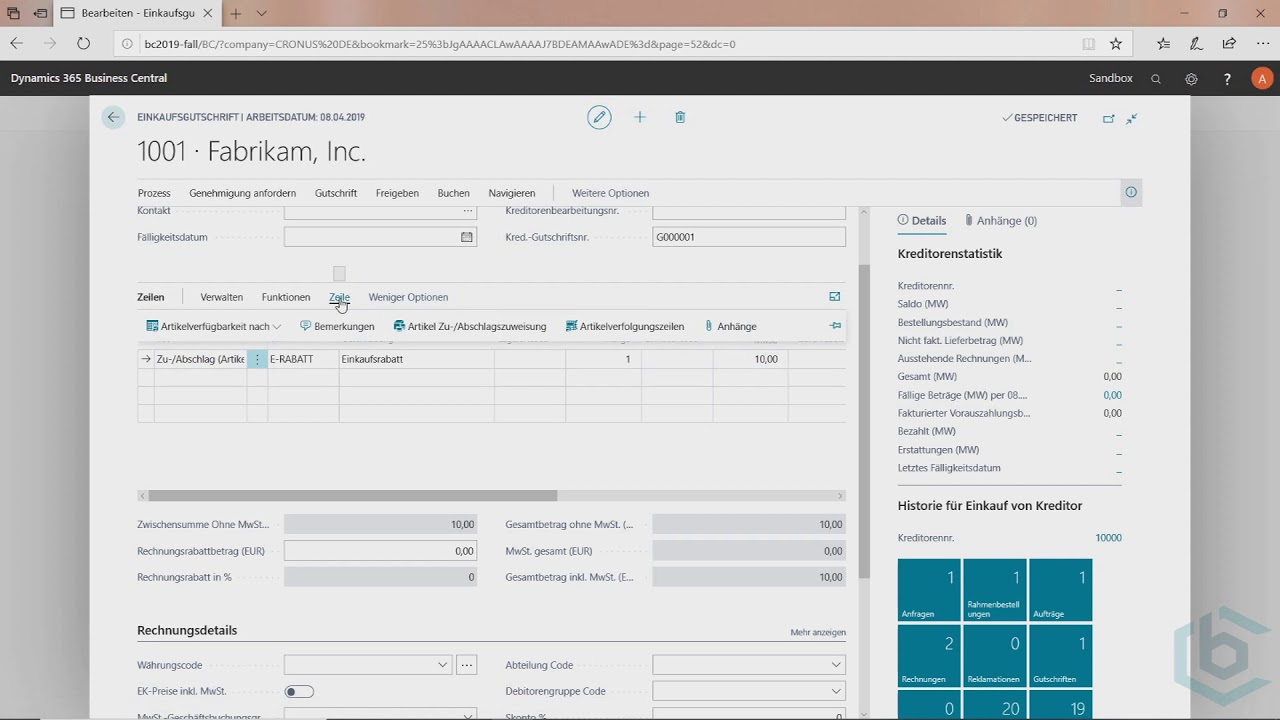The width and height of the screenshot is (1280, 720).
Task: Expand the lines section to focus mode
Action: (x=835, y=297)
